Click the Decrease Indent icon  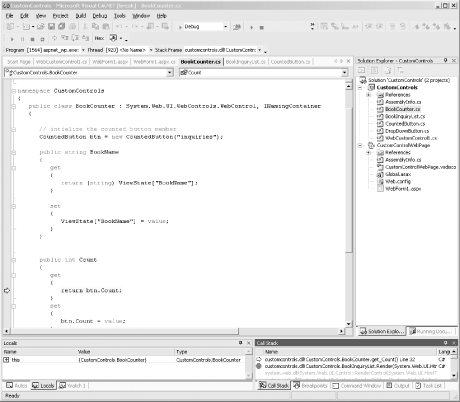(x=369, y=26)
